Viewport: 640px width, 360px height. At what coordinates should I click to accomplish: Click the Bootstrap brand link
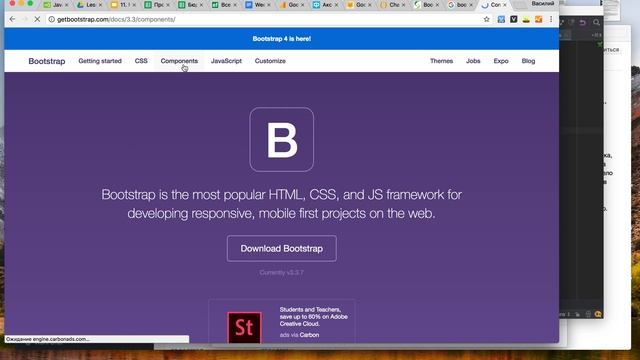47,61
